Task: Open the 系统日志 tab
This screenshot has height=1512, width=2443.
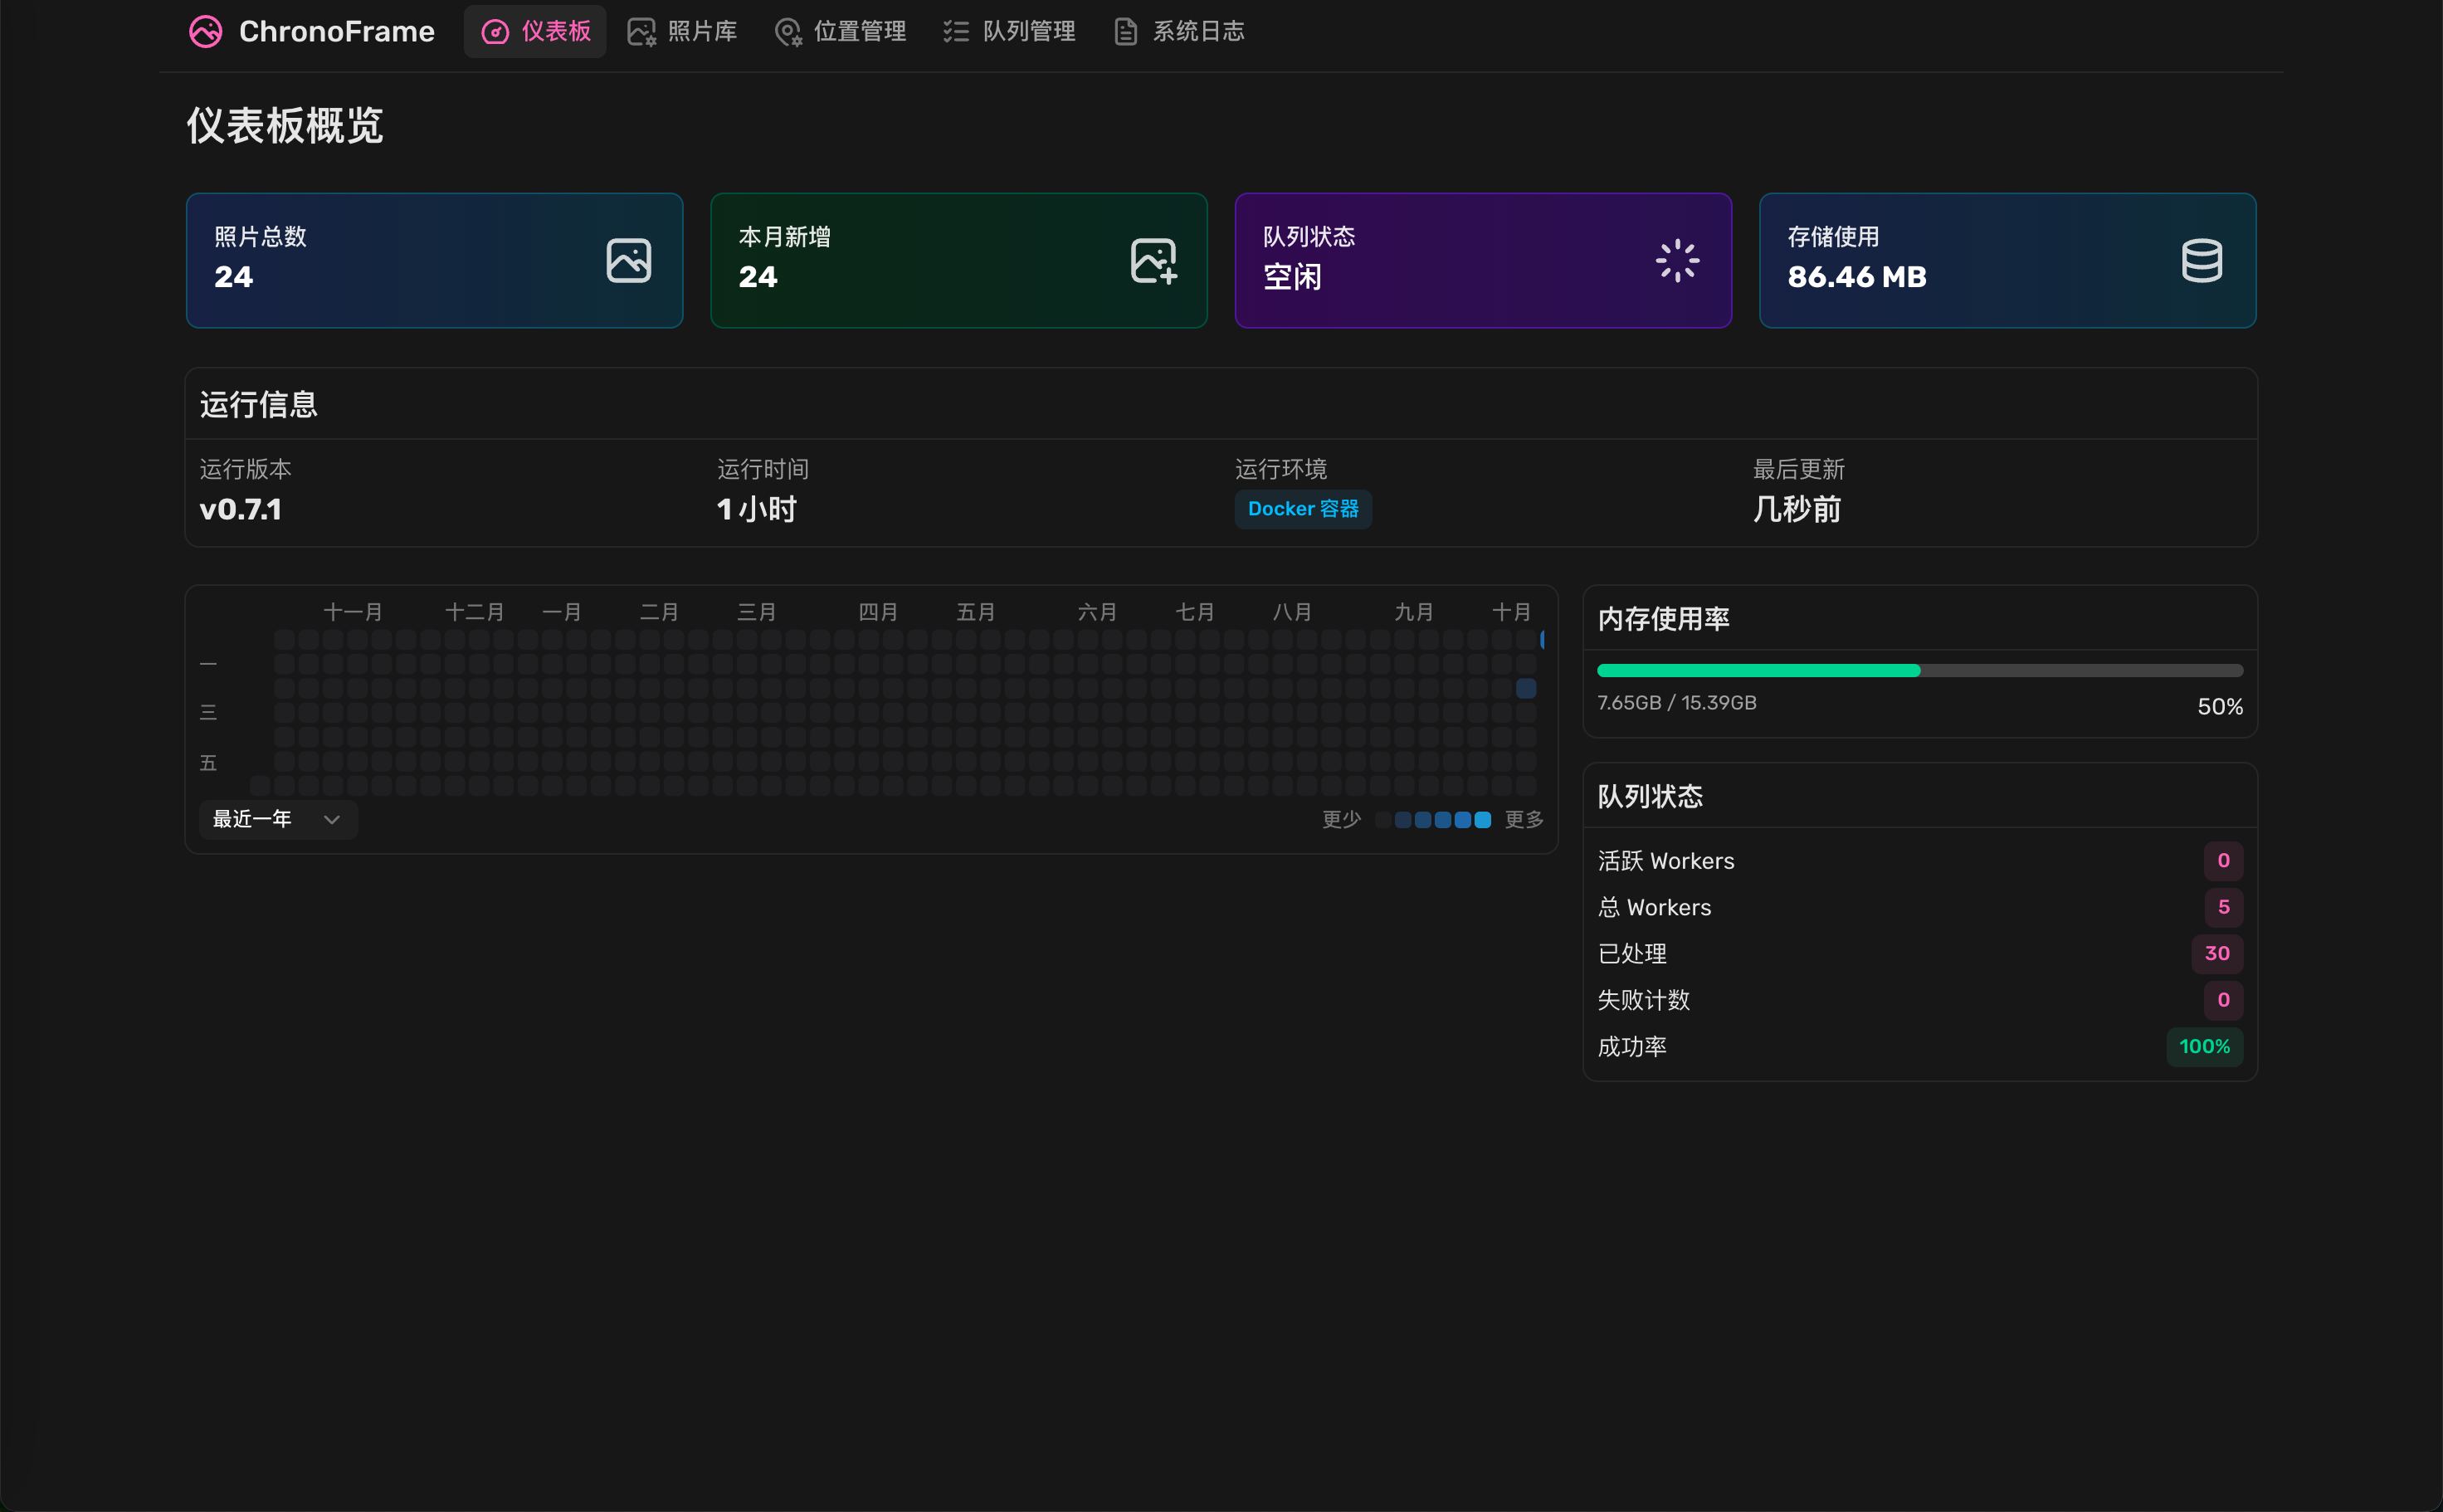Action: [x=1198, y=32]
